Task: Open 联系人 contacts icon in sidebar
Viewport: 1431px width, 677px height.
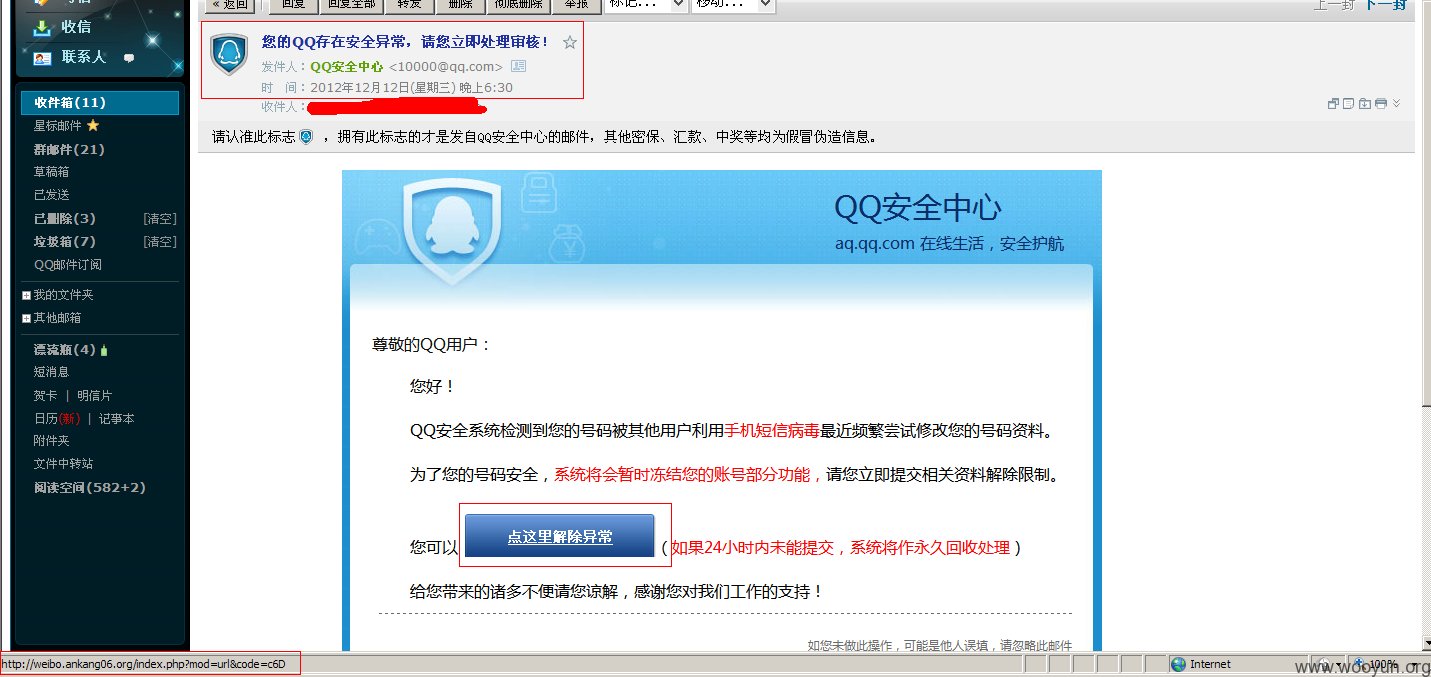Action: tap(41, 58)
